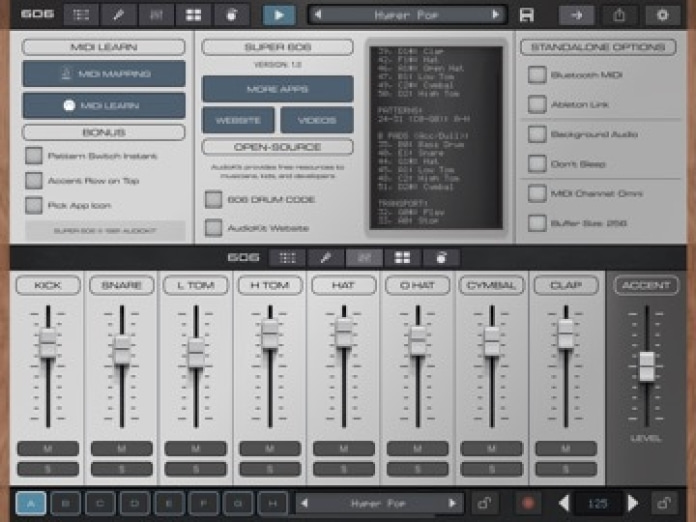Open the MIDI Mapping button
The height and width of the screenshot is (522, 696).
[104, 74]
